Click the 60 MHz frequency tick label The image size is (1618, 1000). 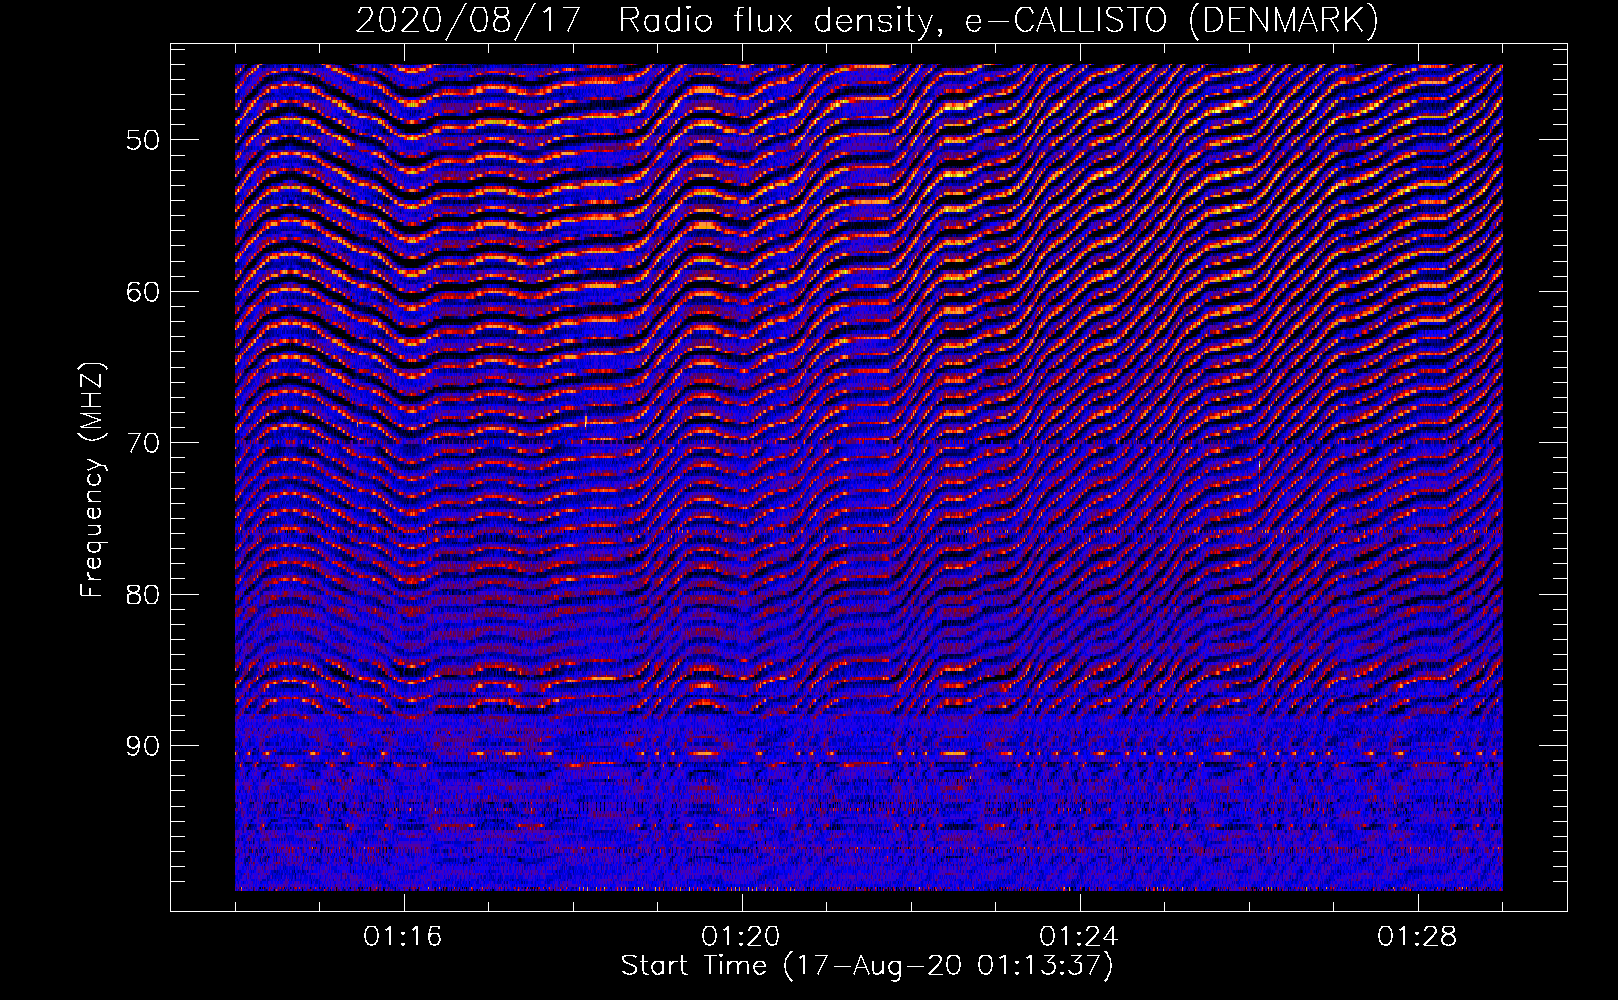143,291
